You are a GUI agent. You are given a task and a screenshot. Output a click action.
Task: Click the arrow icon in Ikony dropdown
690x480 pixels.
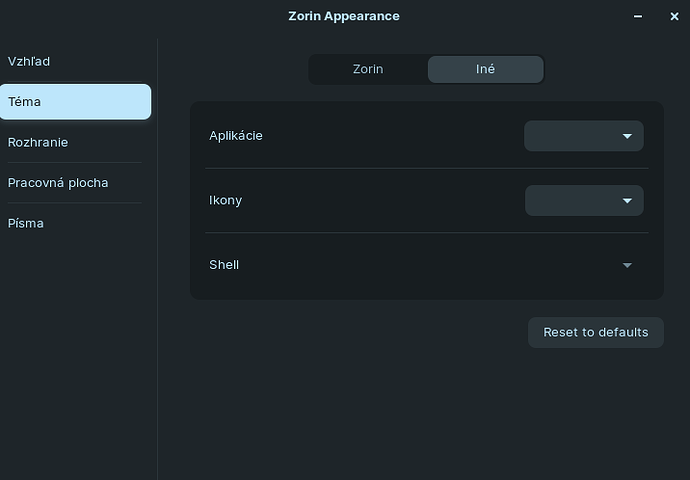(x=627, y=201)
